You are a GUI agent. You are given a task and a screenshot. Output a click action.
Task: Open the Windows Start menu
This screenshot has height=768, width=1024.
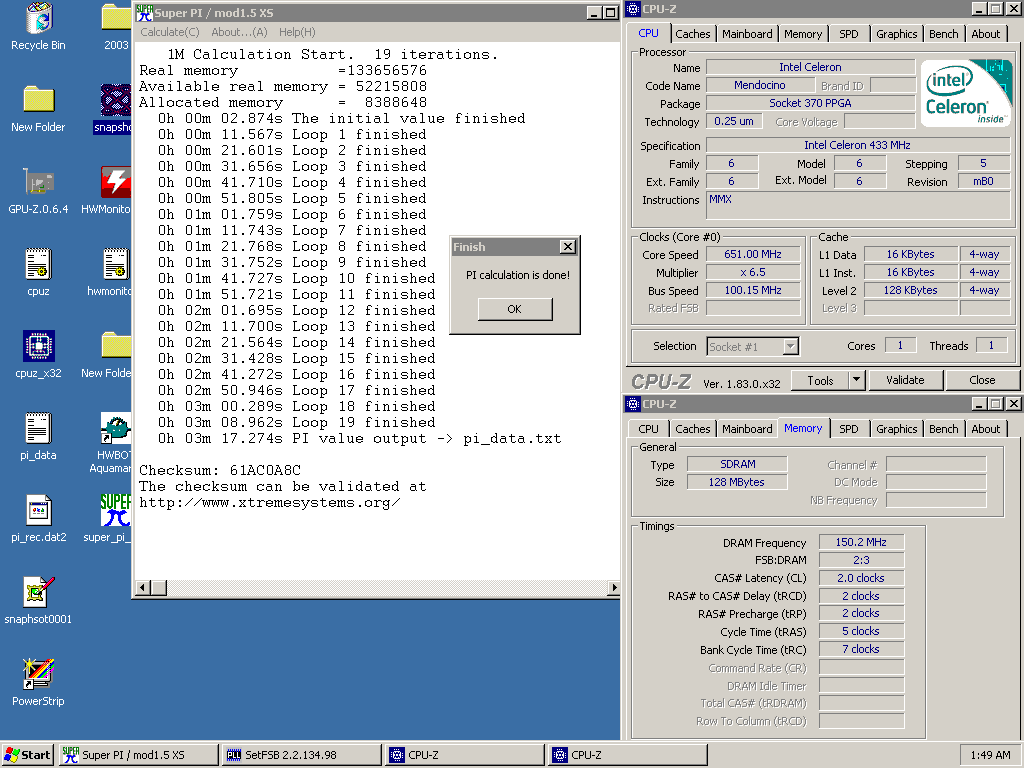click(27, 755)
